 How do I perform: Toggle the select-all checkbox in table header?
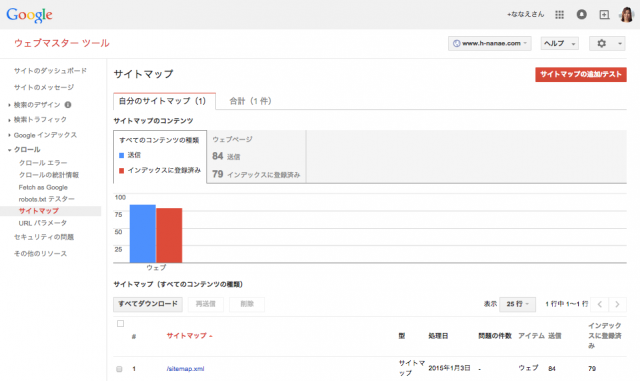click(x=120, y=323)
